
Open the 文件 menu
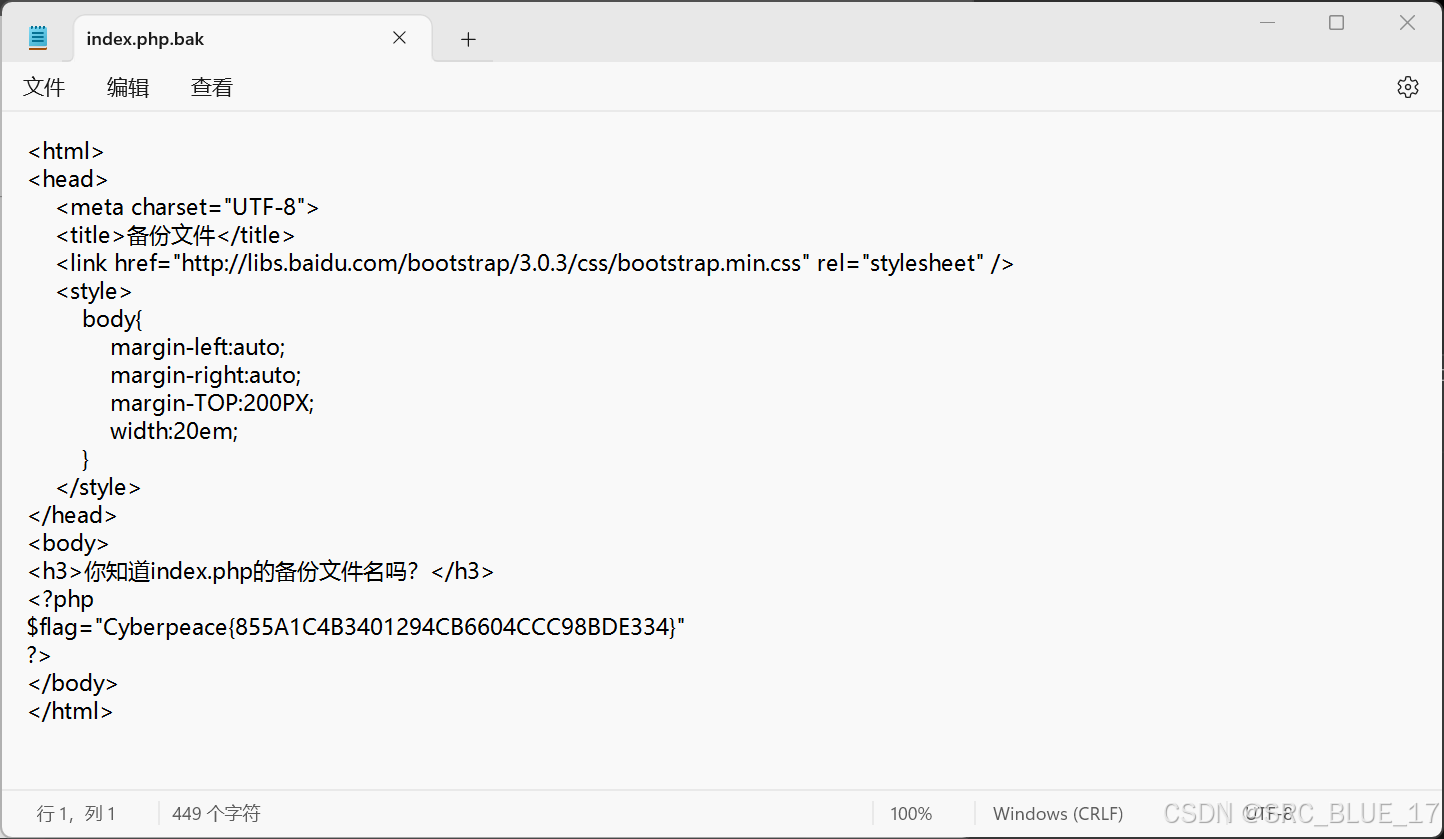point(44,87)
